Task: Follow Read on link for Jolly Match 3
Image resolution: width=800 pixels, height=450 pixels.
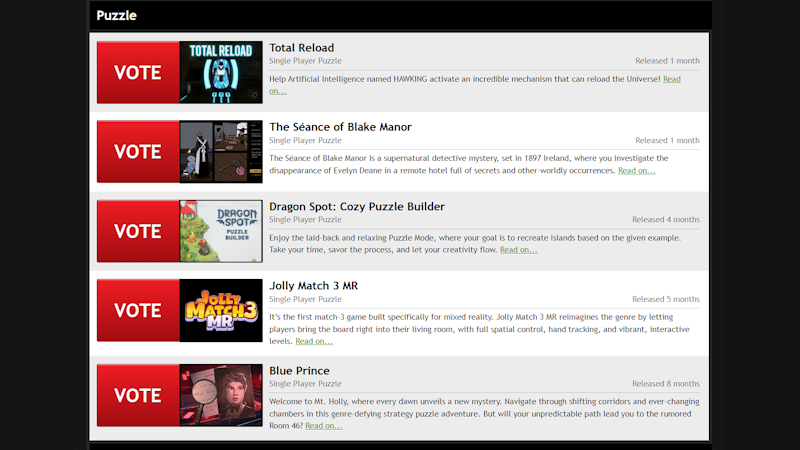Action: (314, 341)
